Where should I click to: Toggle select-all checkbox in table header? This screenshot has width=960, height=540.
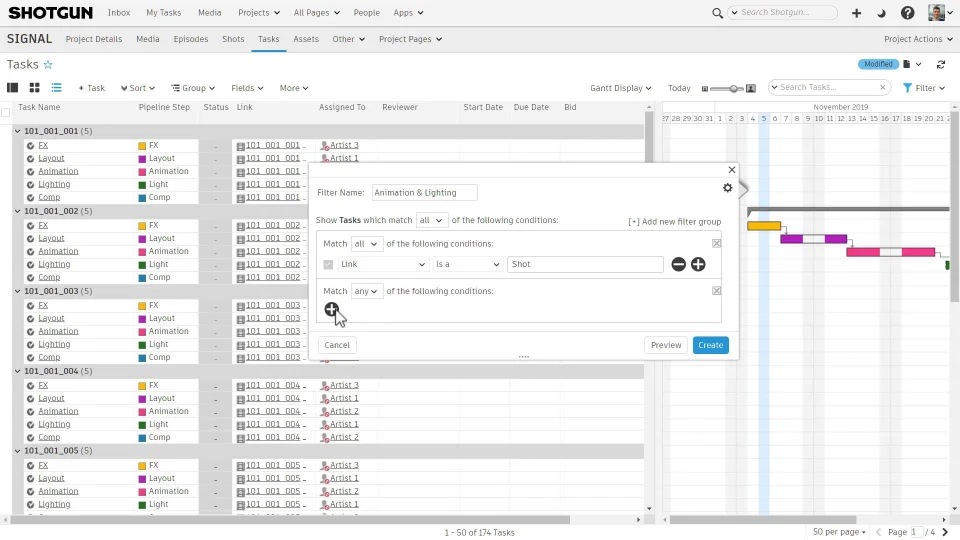[x=6, y=113]
